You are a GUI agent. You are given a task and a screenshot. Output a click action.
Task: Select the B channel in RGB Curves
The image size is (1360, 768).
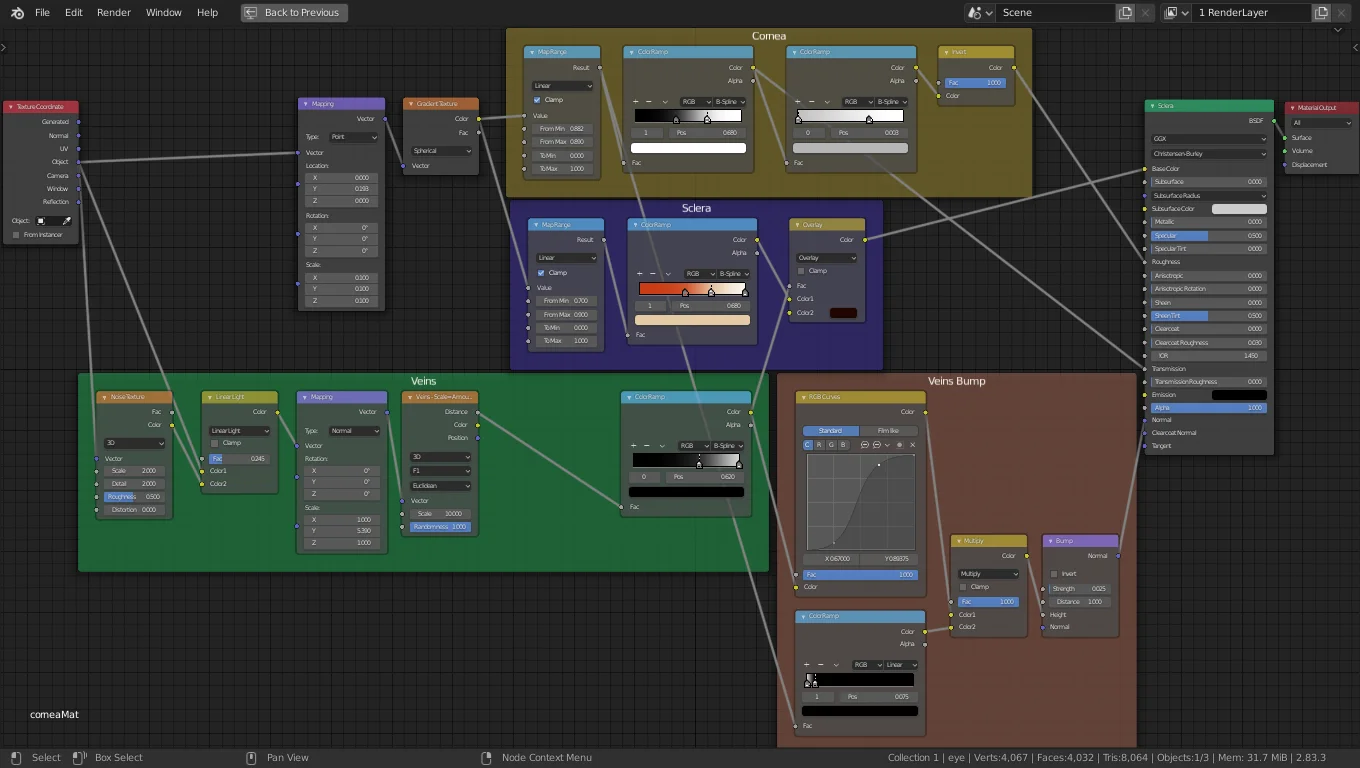point(844,444)
